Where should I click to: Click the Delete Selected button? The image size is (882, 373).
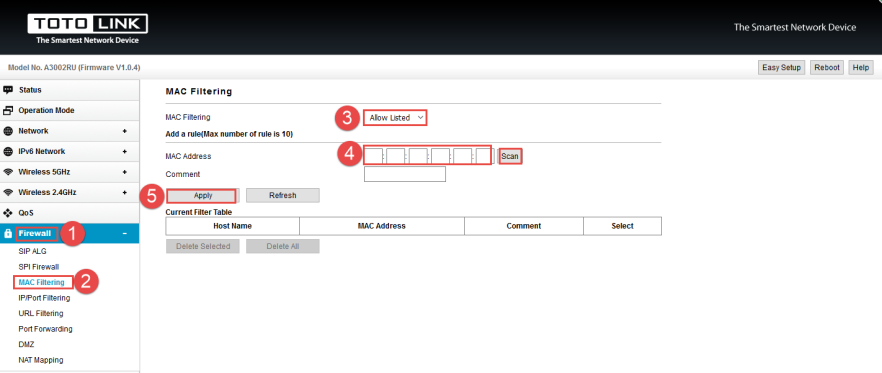pos(203,246)
